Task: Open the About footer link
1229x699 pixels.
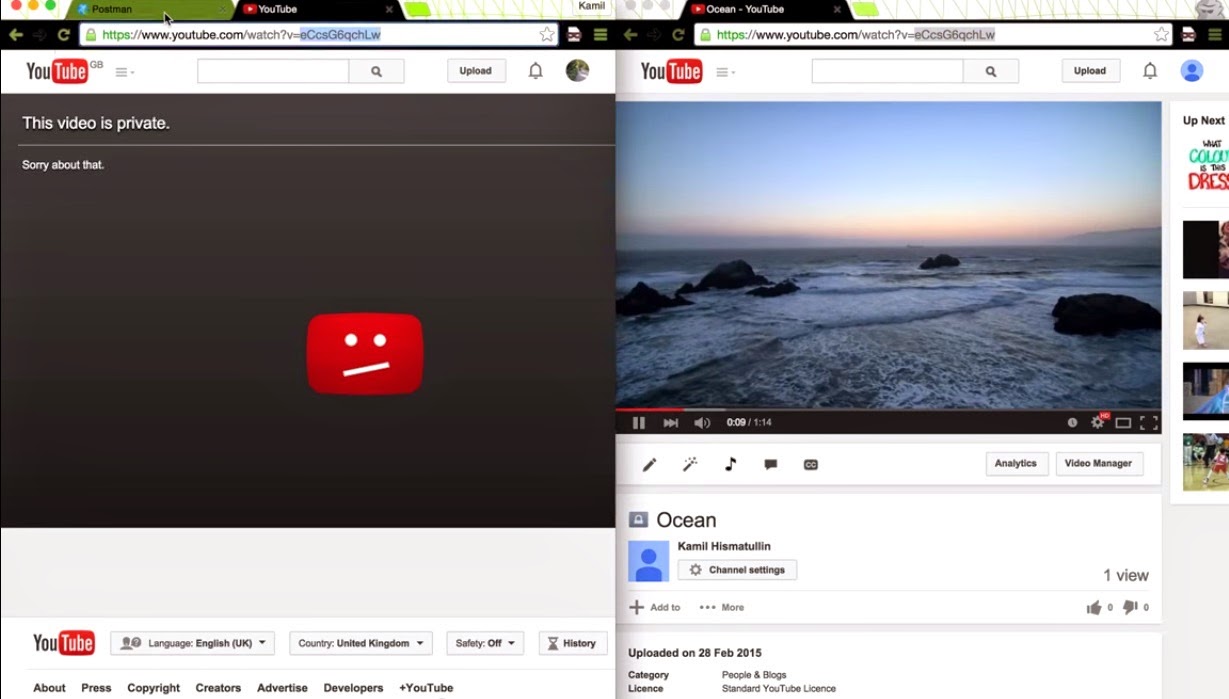Action: click(49, 688)
